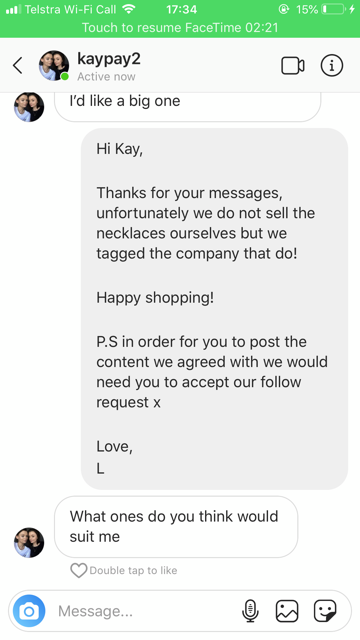
Task: Tap the battery indicator in status bar
Action: 335,9
